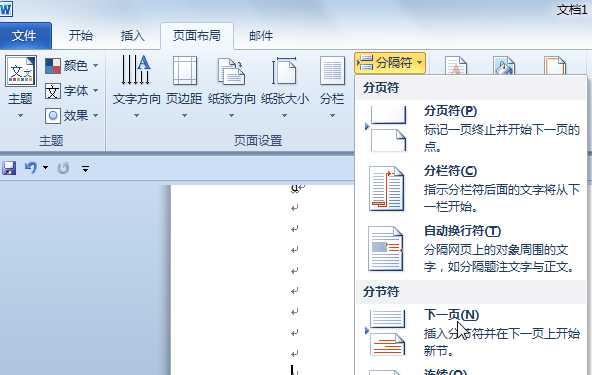Image resolution: width=592 pixels, height=375 pixels.
Task: Switch to the 开始 tab
Action: (80, 35)
